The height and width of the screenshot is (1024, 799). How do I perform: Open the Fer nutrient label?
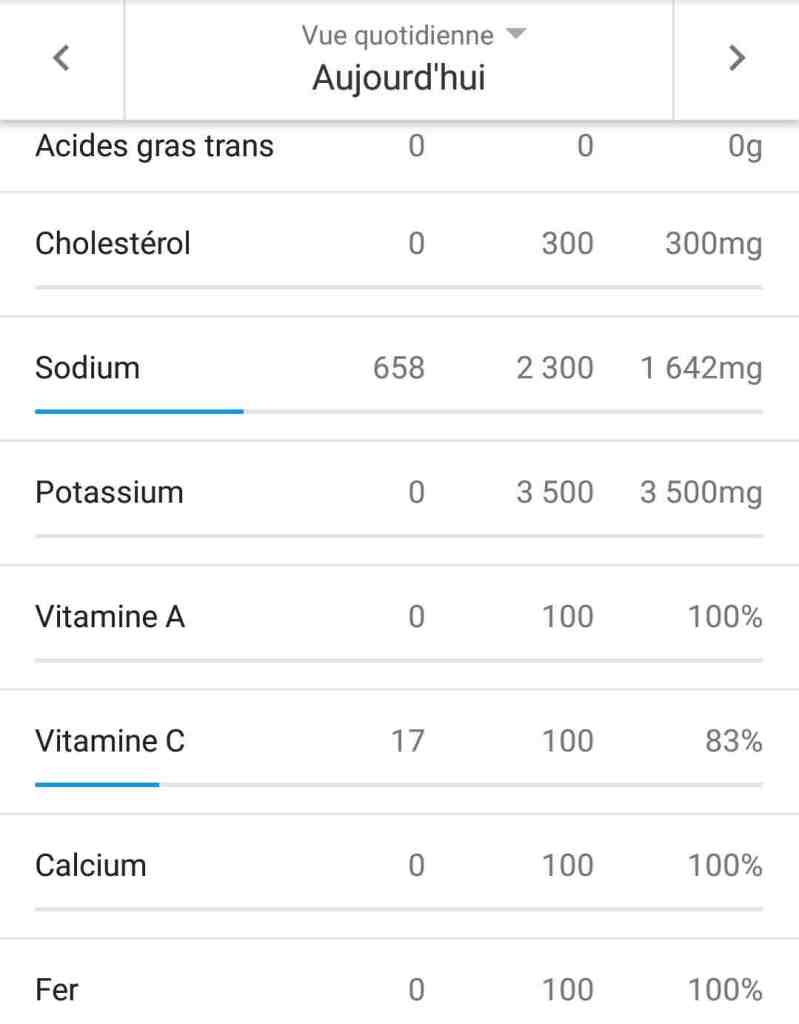pyautogui.click(x=57, y=990)
